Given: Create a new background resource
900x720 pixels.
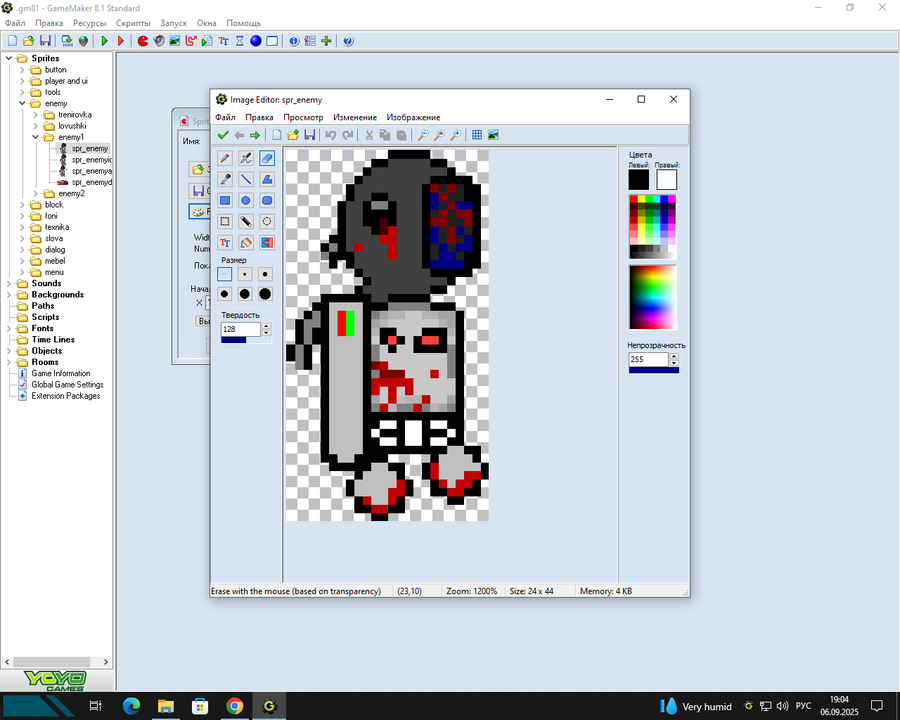Looking at the screenshot, I should click(x=175, y=41).
